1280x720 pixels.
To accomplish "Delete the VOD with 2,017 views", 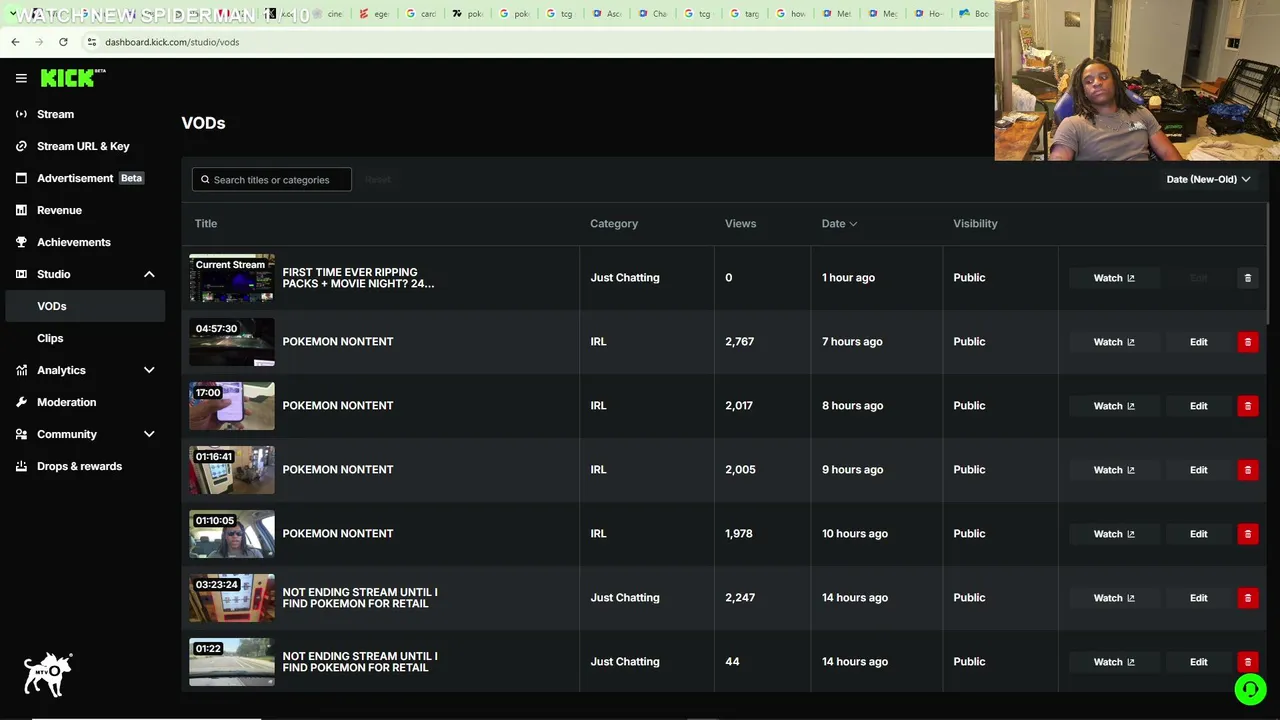I will [1247, 406].
